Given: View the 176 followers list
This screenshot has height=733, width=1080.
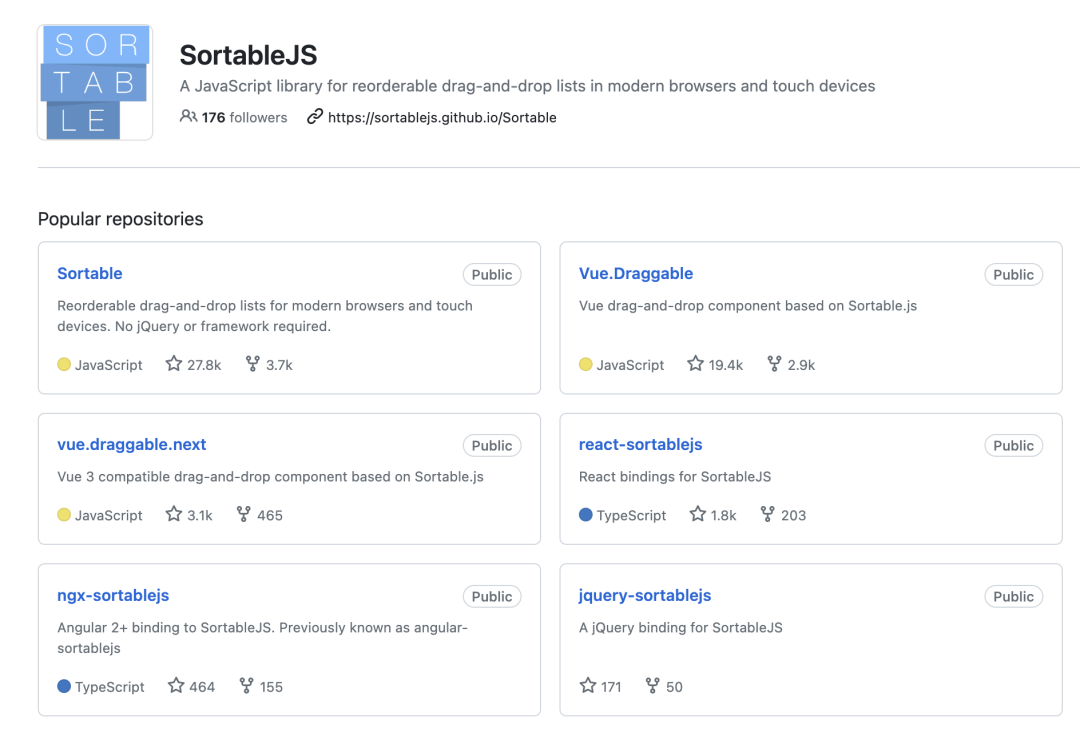Looking at the screenshot, I should 244,117.
